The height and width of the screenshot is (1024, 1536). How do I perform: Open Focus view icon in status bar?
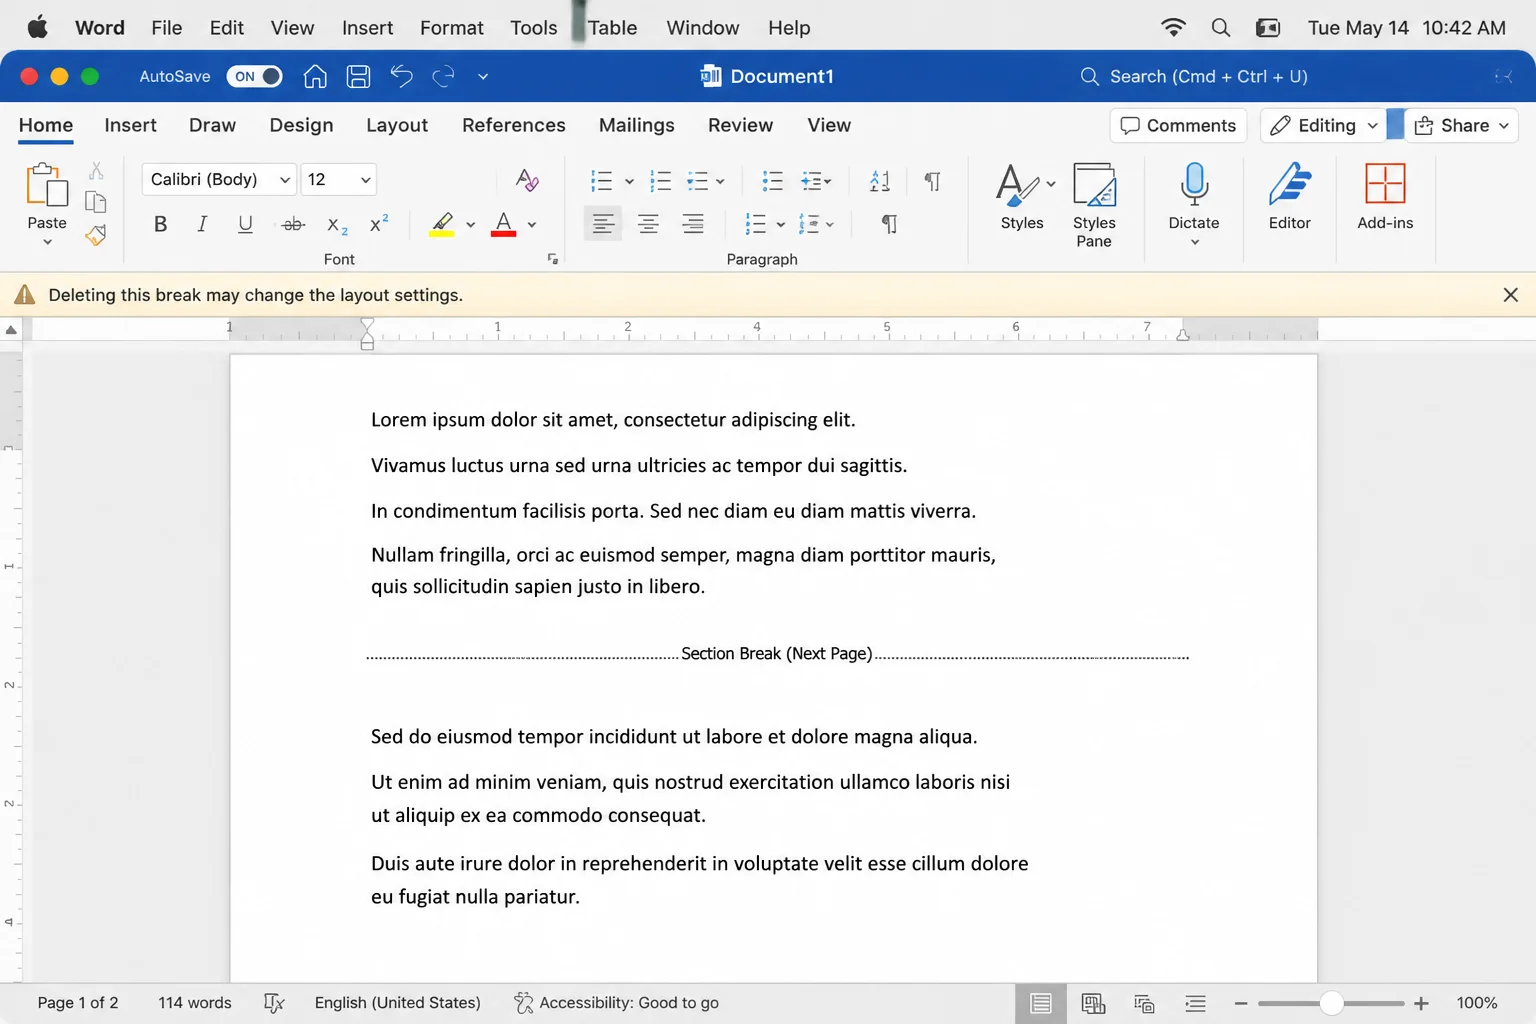(1144, 1003)
